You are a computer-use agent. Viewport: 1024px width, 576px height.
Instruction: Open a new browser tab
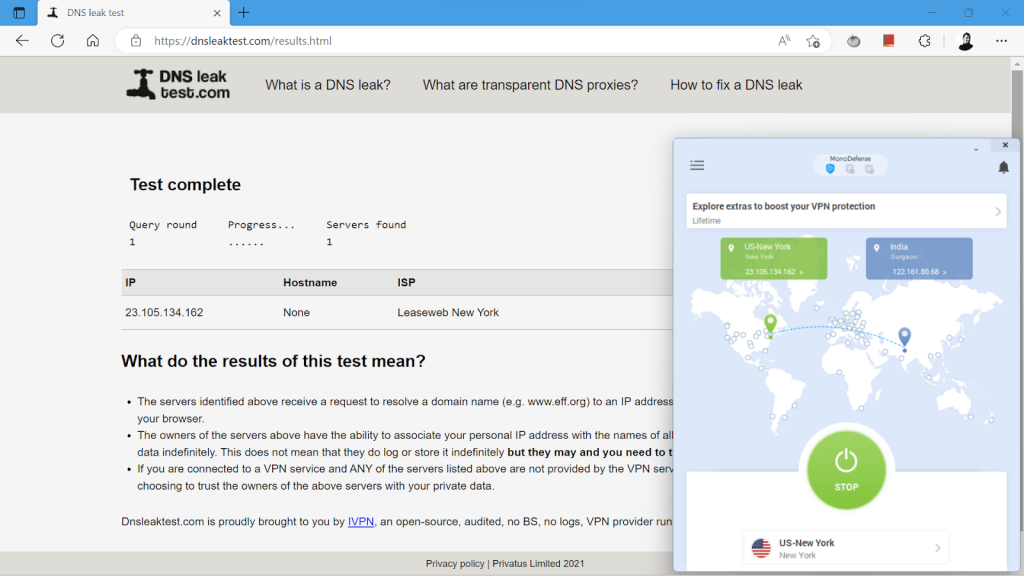[244, 12]
